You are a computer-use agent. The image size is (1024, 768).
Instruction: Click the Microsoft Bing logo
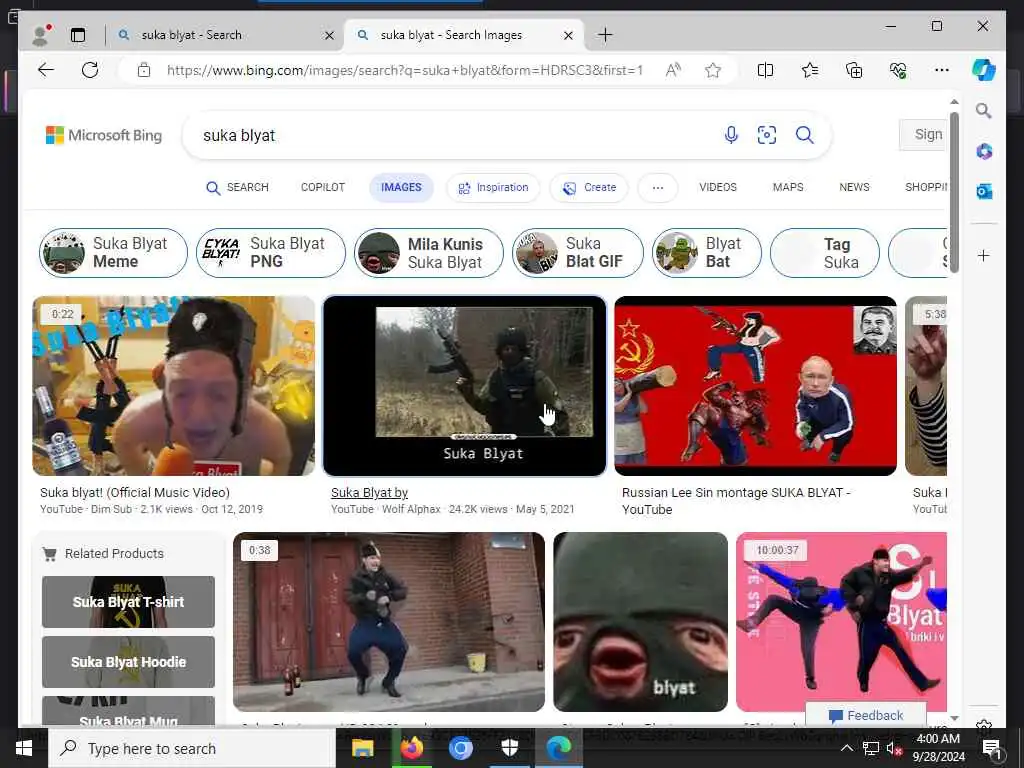[104, 135]
